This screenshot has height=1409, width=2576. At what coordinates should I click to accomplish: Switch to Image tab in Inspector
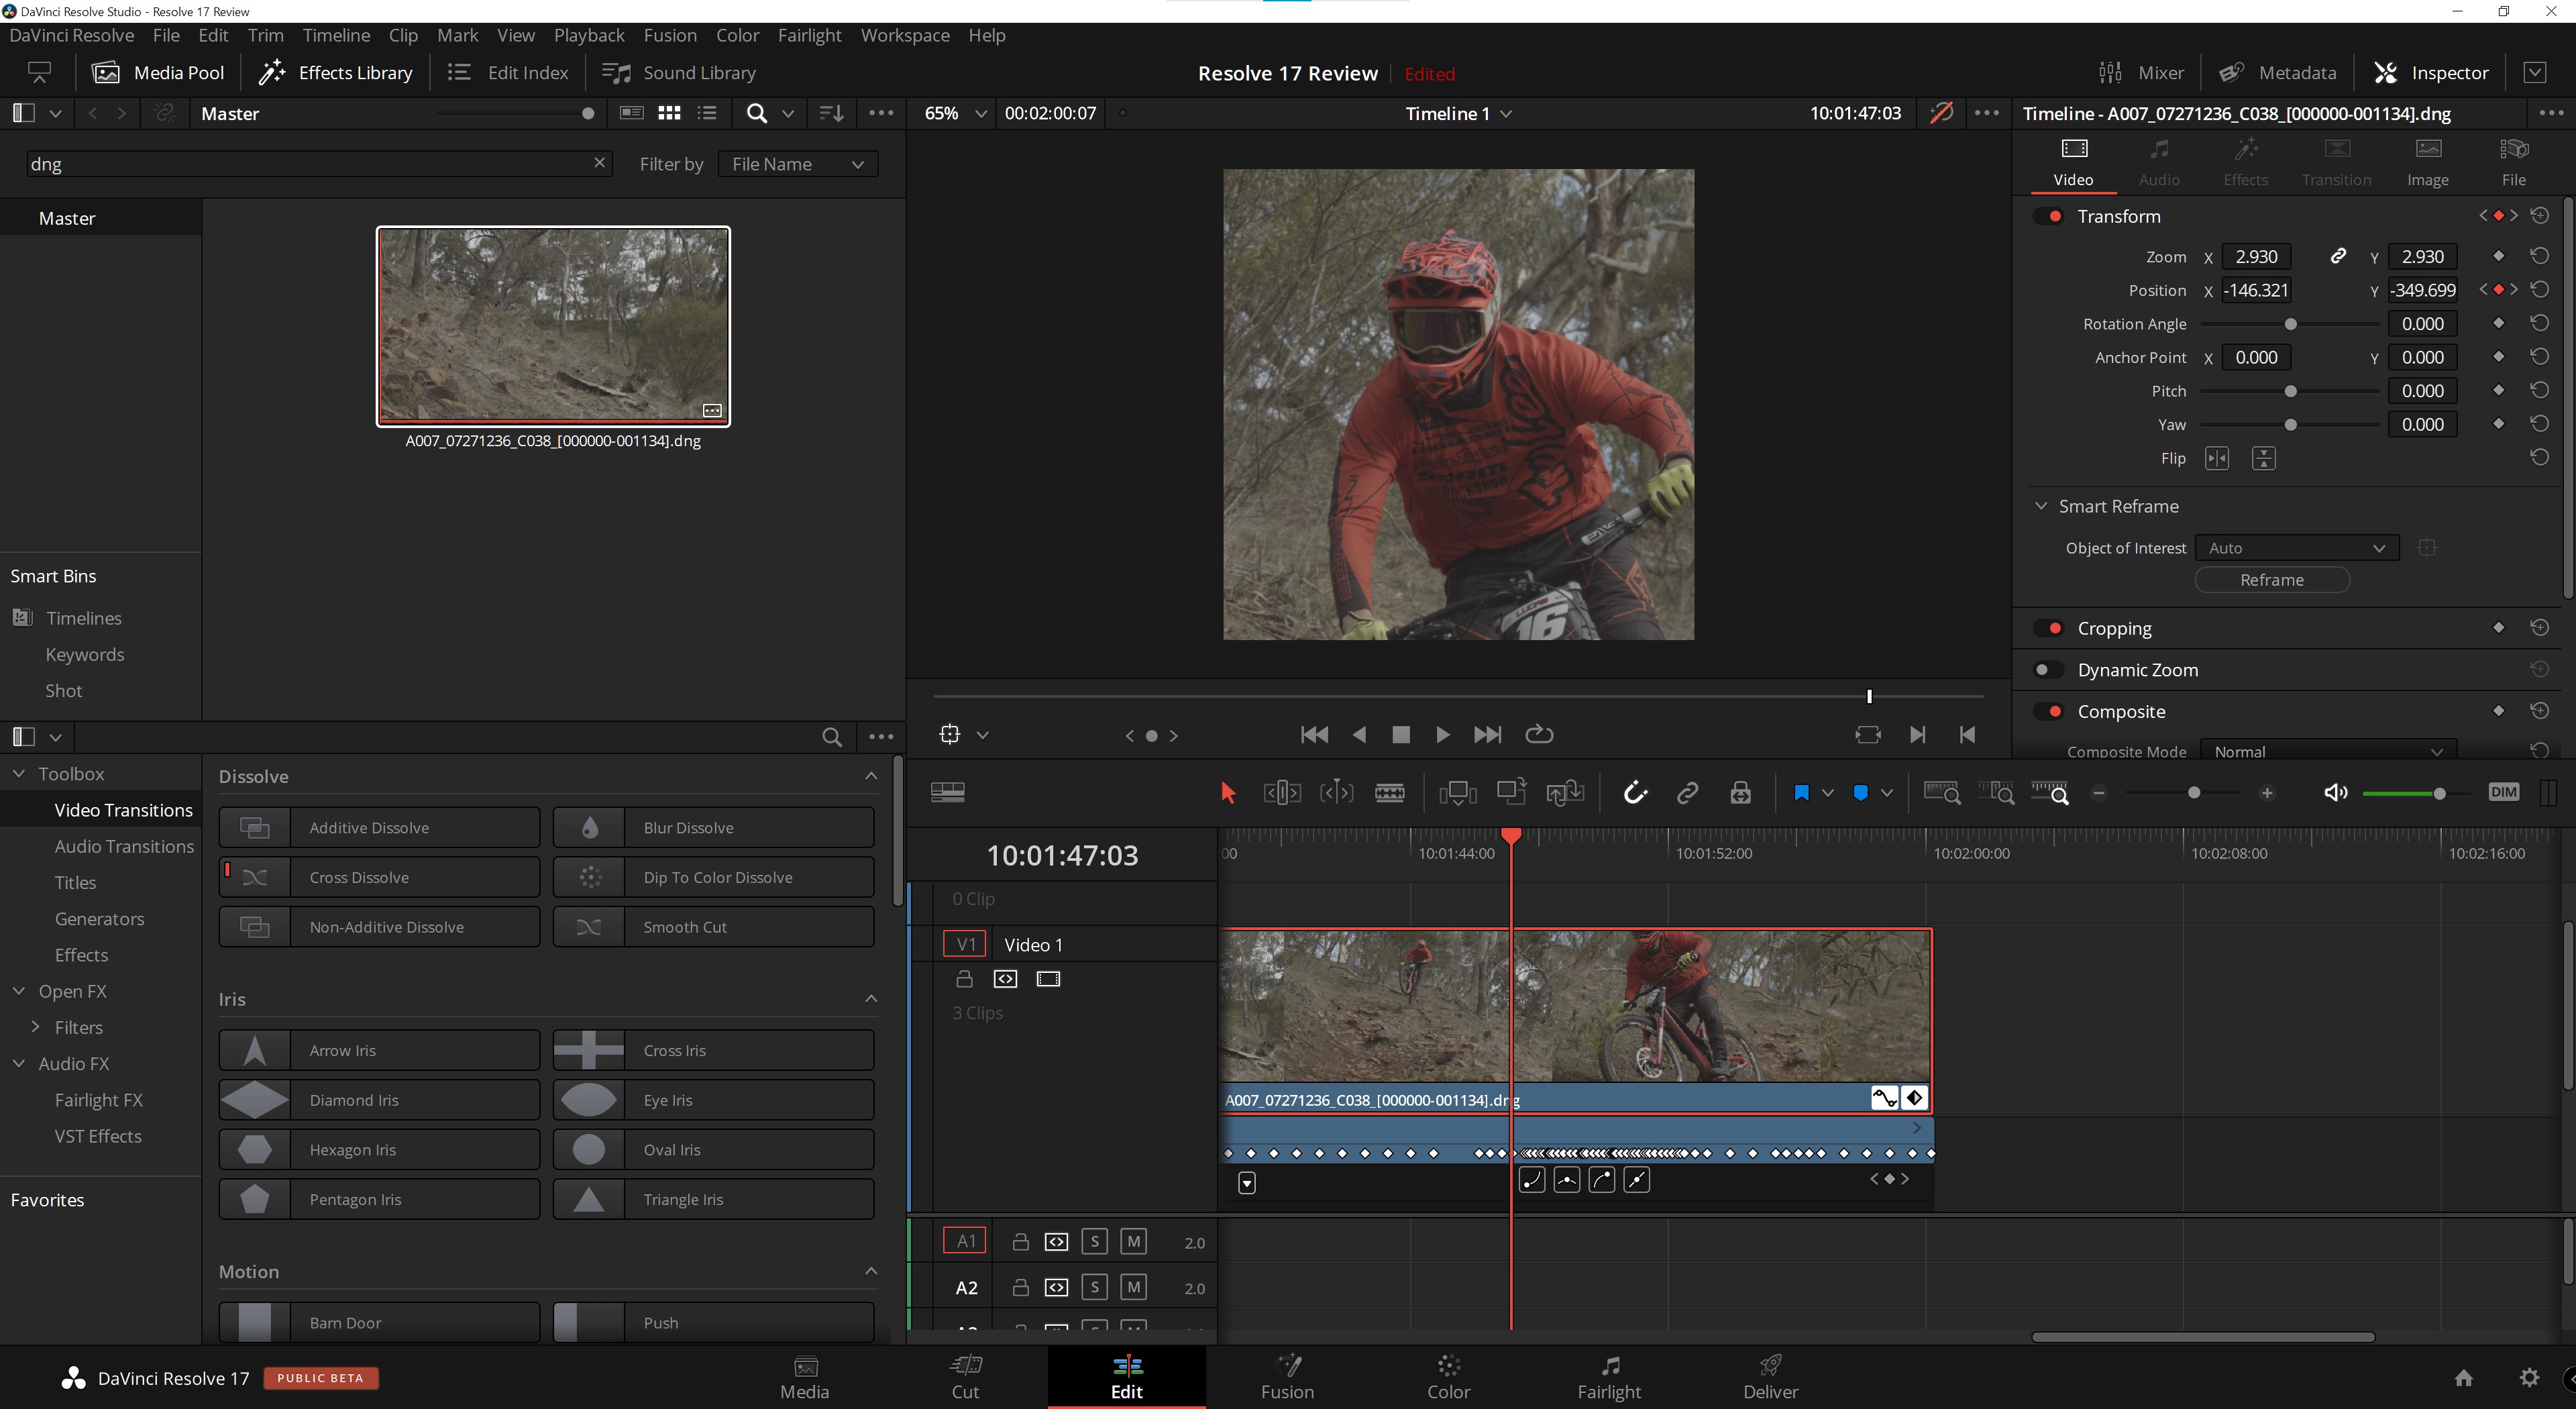[x=2427, y=162]
